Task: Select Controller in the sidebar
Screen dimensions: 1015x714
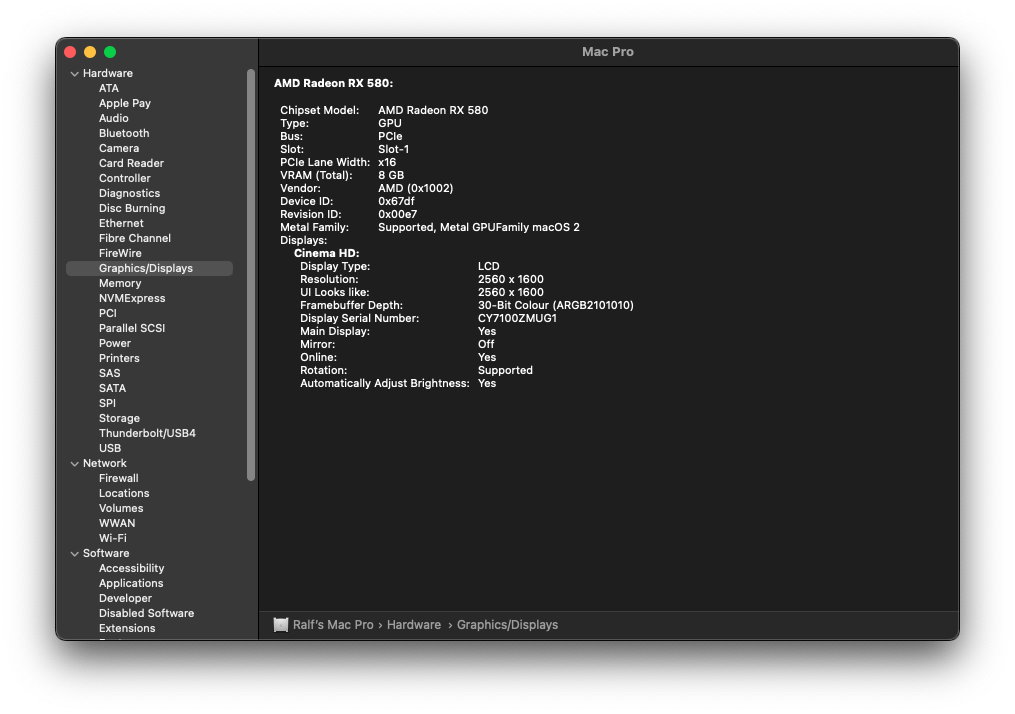Action: click(125, 177)
